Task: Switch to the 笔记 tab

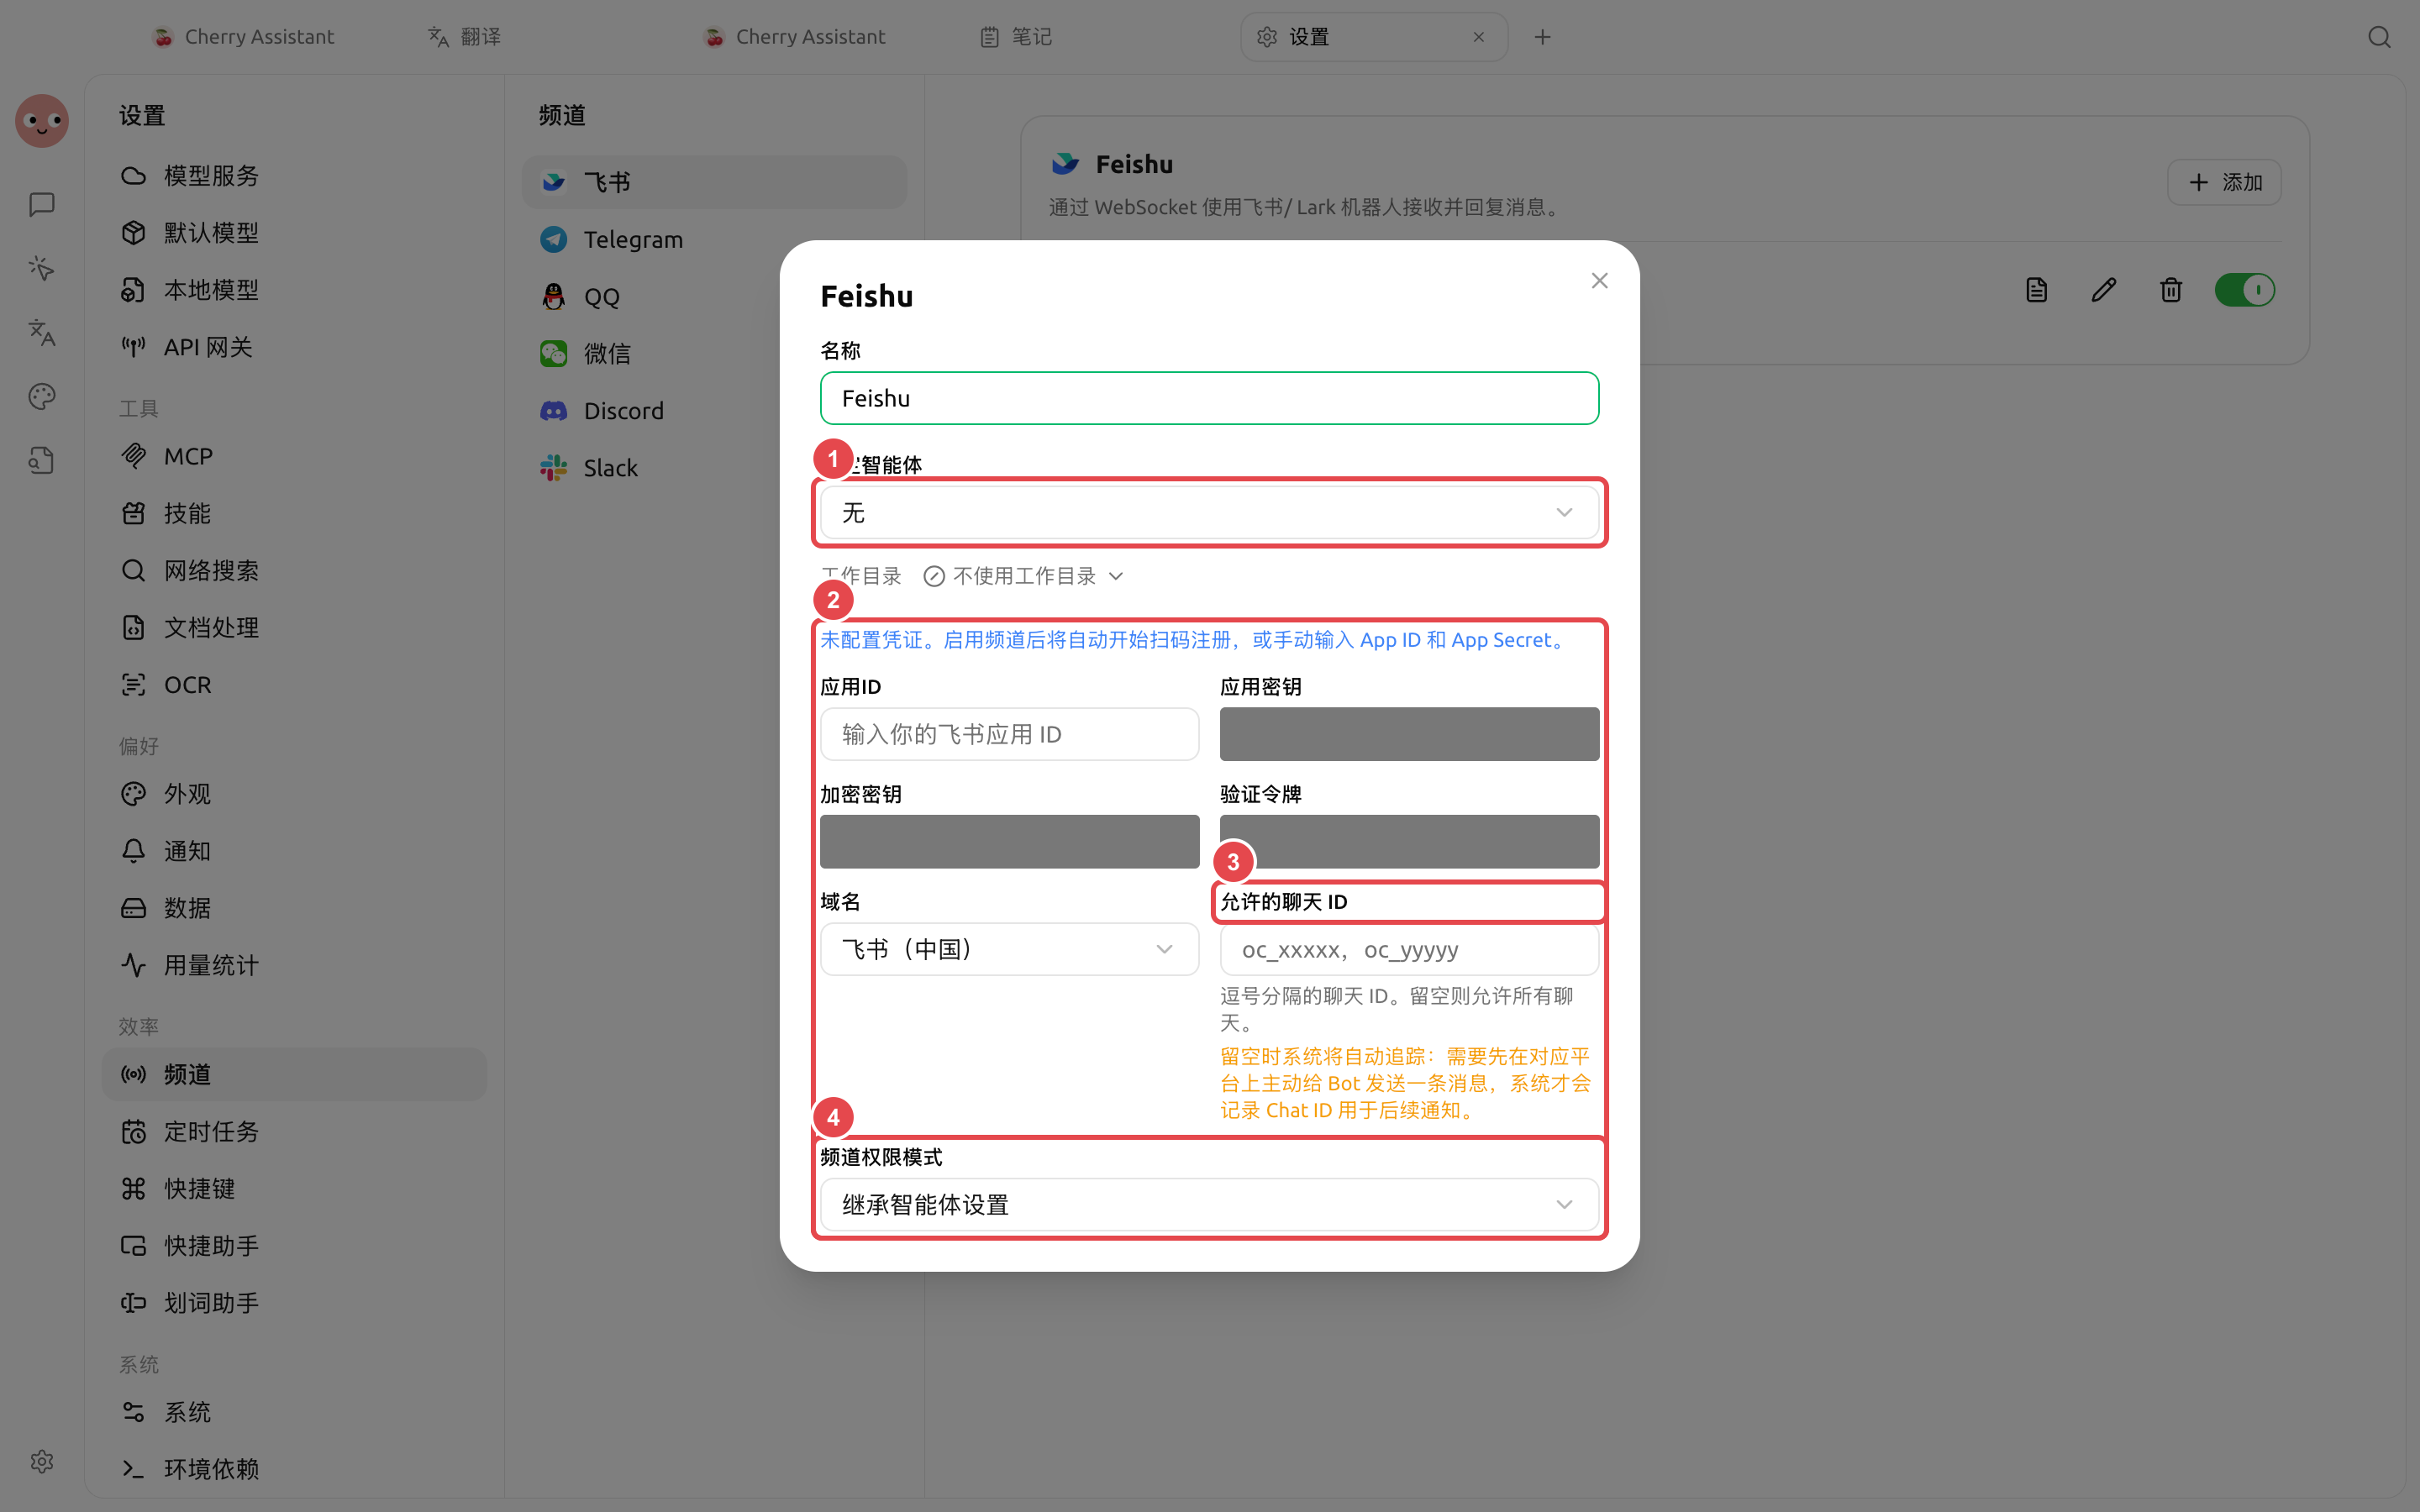Action: click(x=1016, y=37)
